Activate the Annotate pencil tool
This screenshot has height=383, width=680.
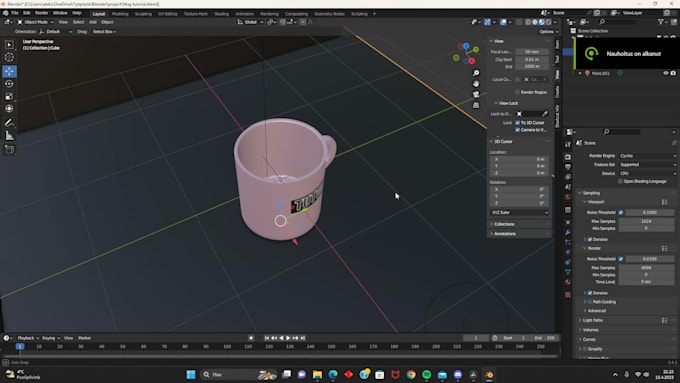(x=9, y=123)
